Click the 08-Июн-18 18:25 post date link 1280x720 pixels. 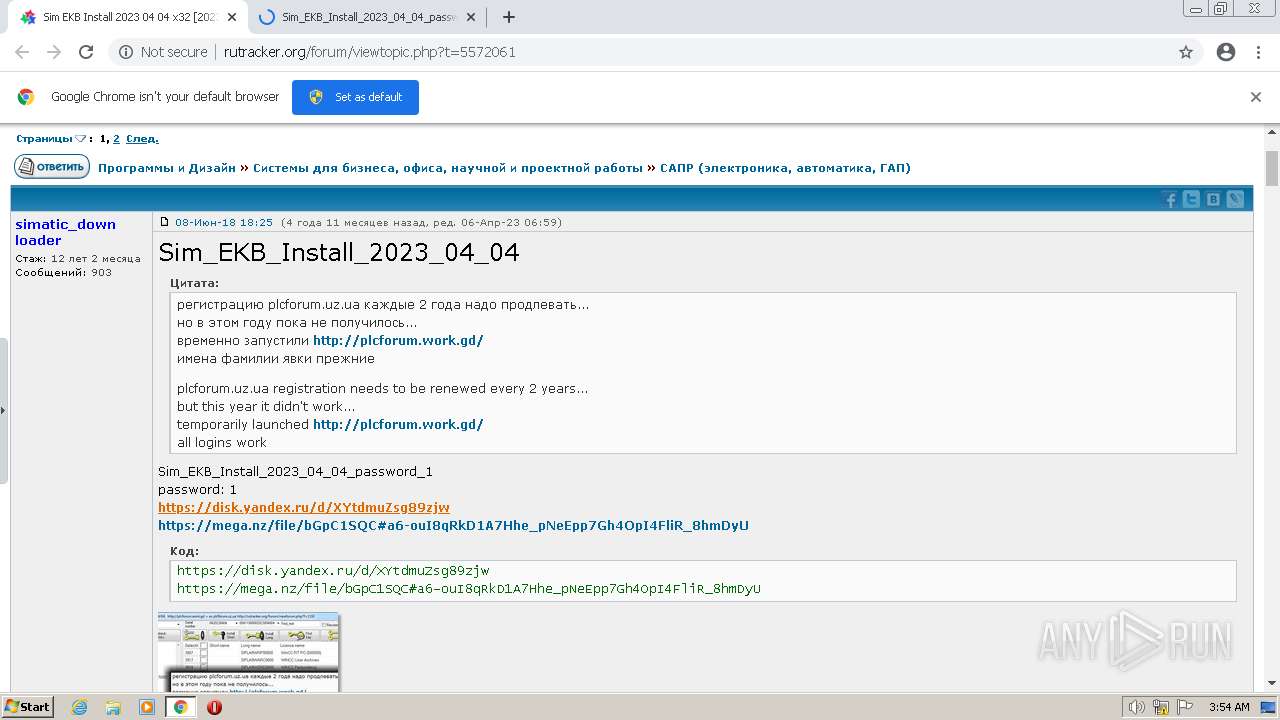(224, 222)
